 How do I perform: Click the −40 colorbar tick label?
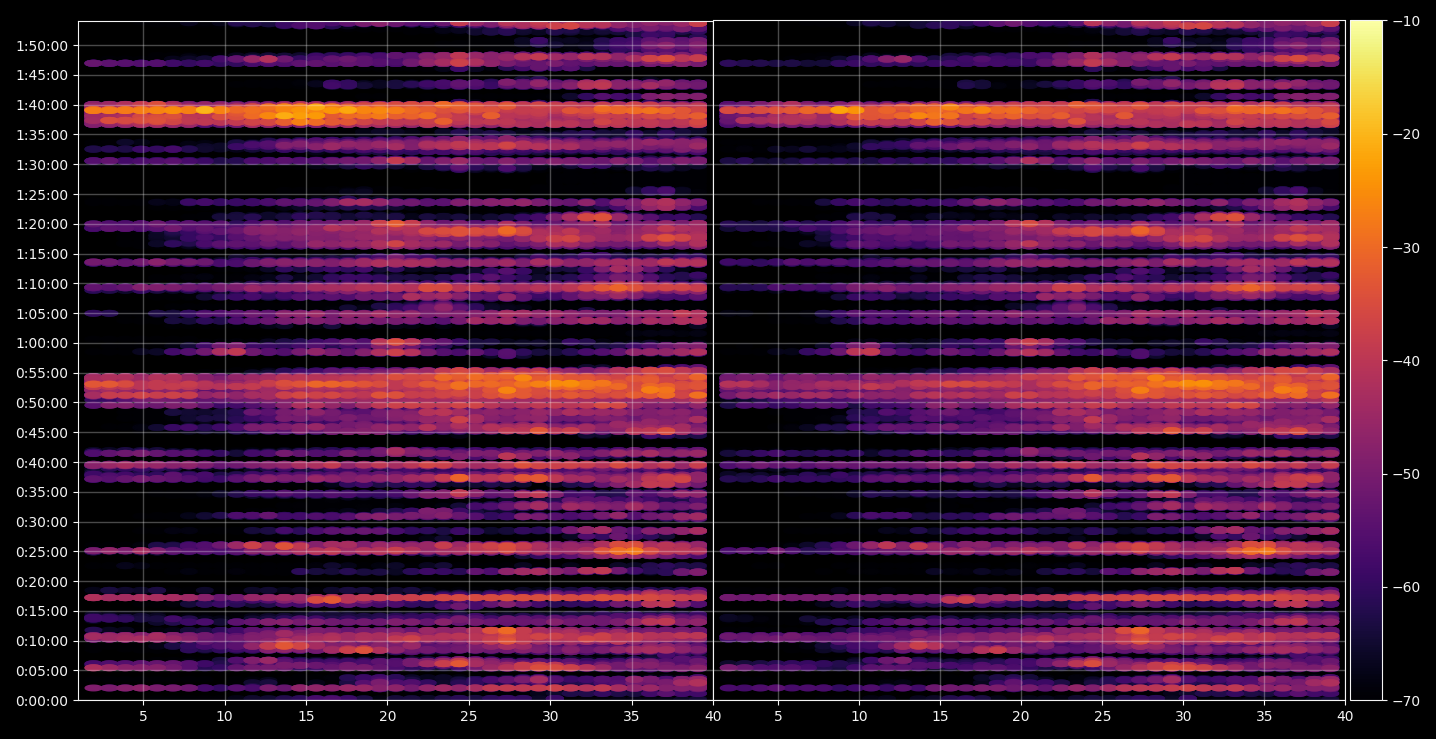[x=1404, y=361]
